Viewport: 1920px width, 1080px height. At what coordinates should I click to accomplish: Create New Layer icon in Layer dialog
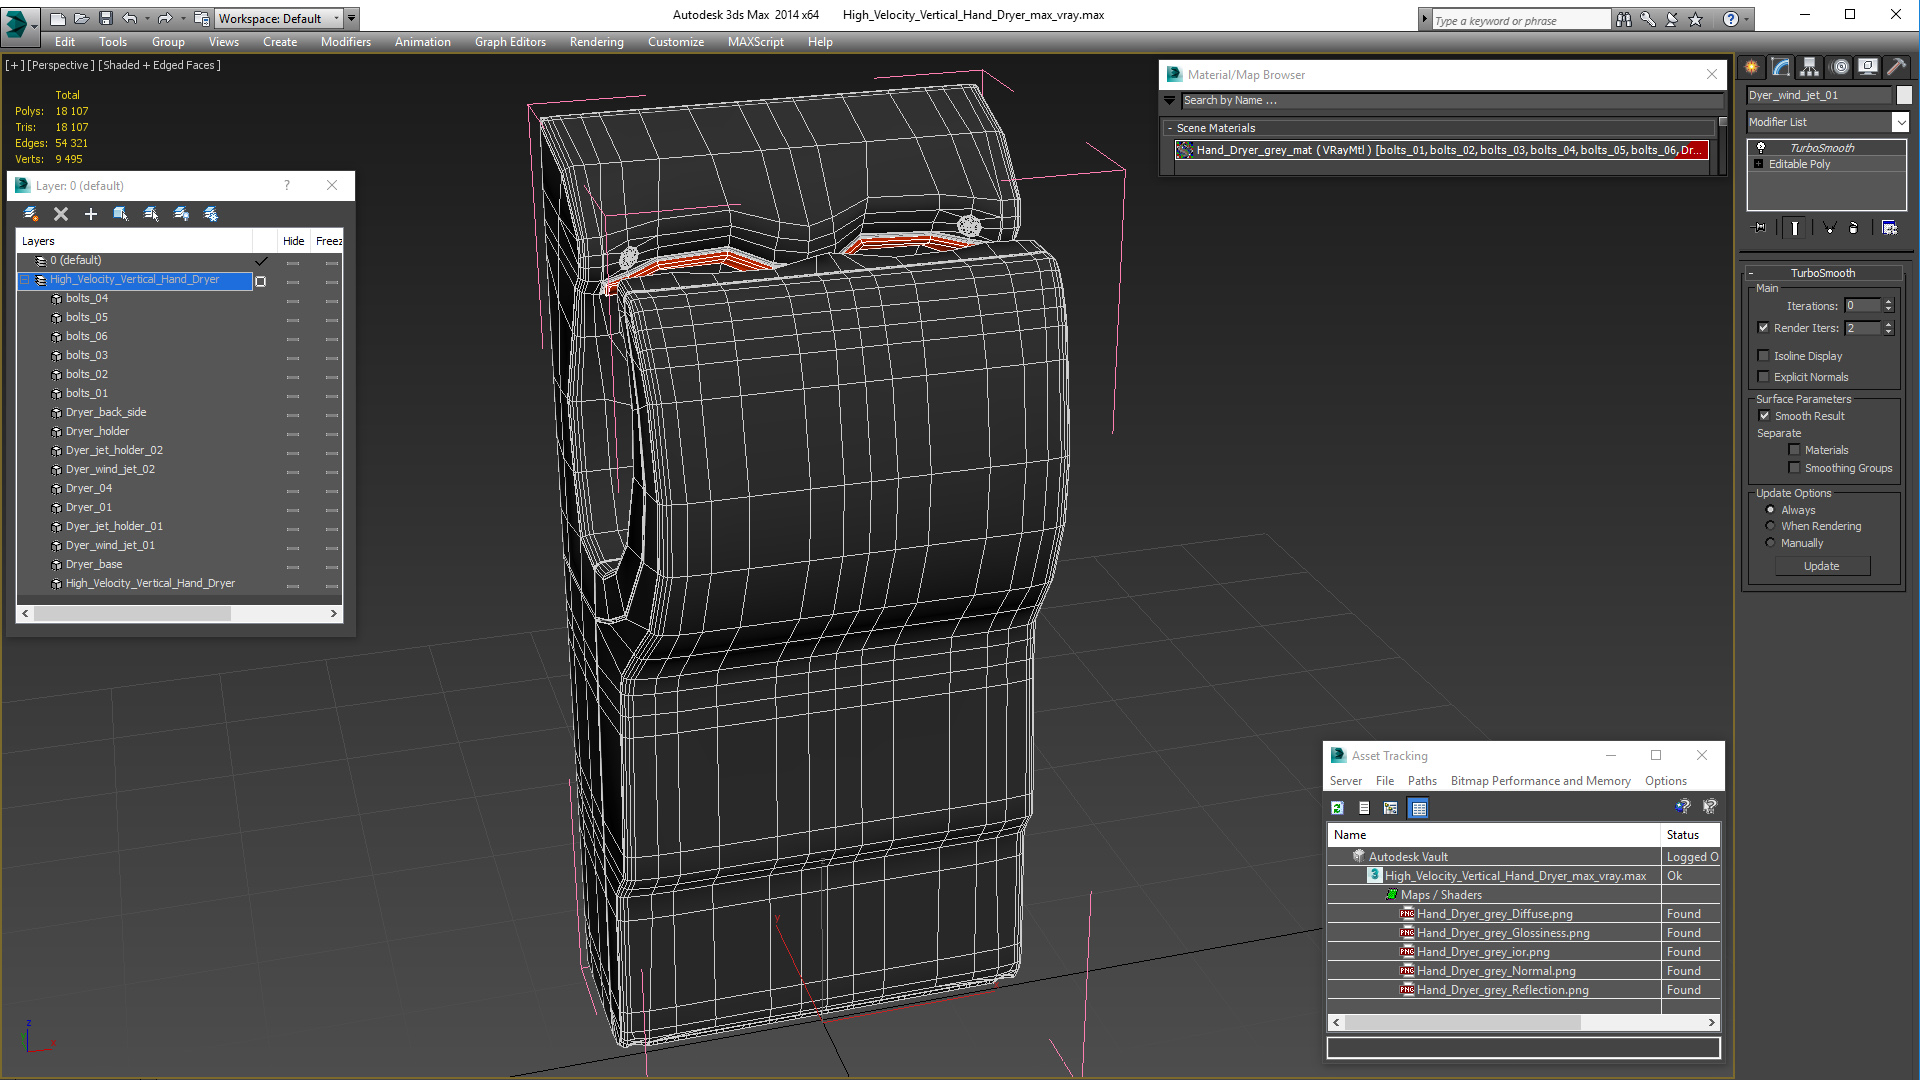31,214
